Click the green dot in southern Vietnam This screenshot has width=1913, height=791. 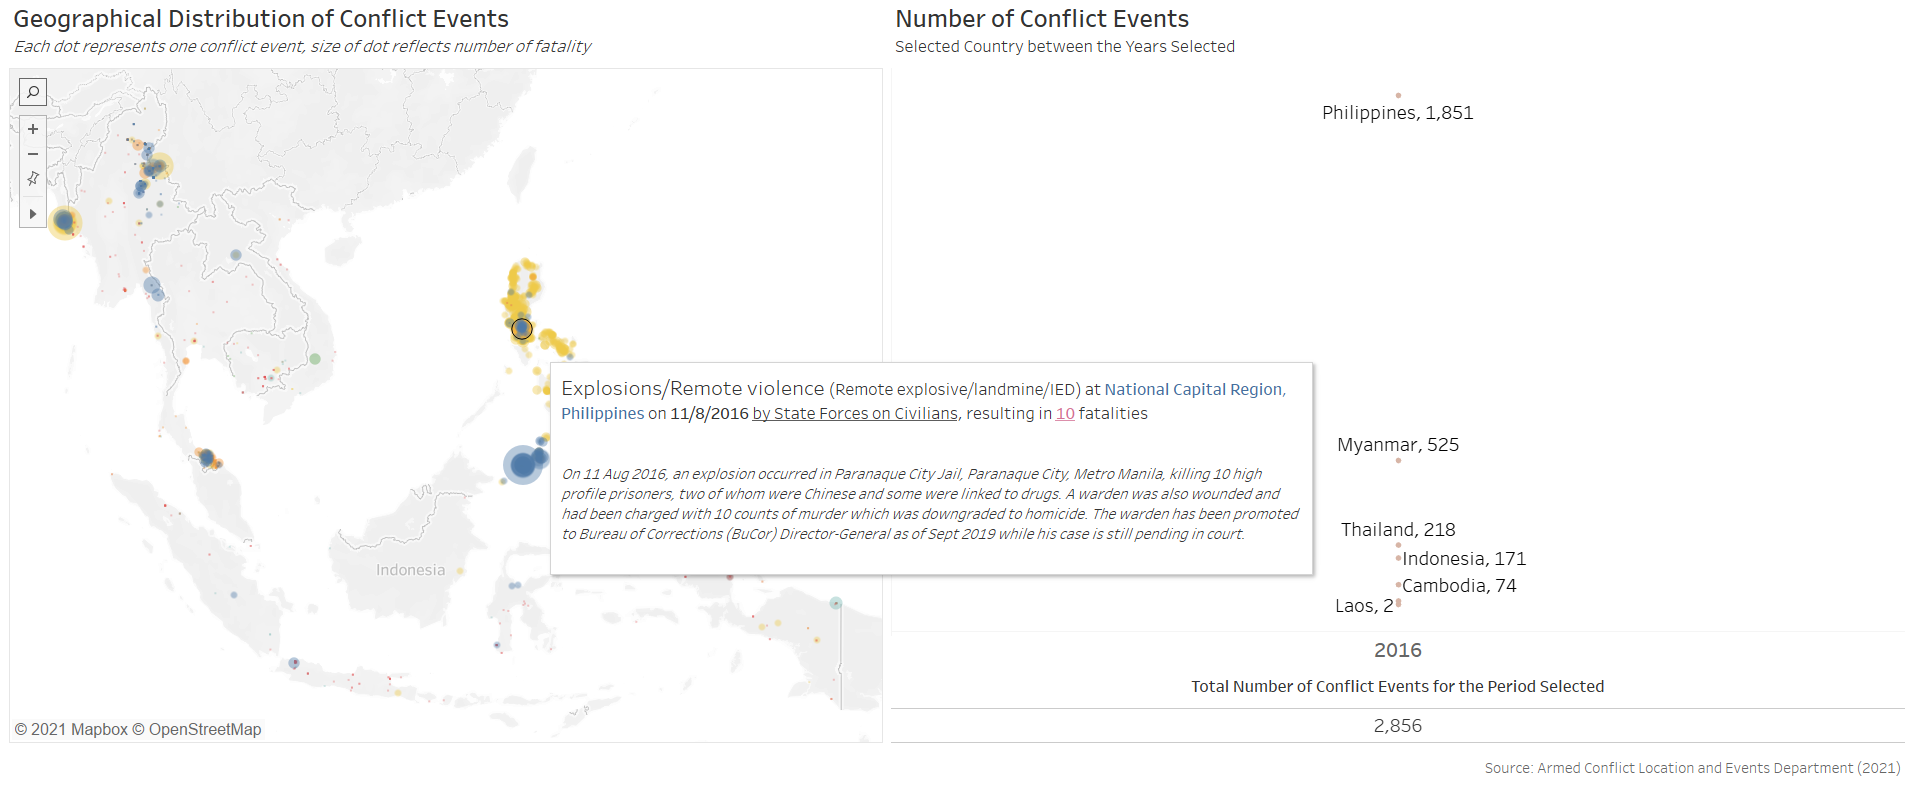(315, 359)
